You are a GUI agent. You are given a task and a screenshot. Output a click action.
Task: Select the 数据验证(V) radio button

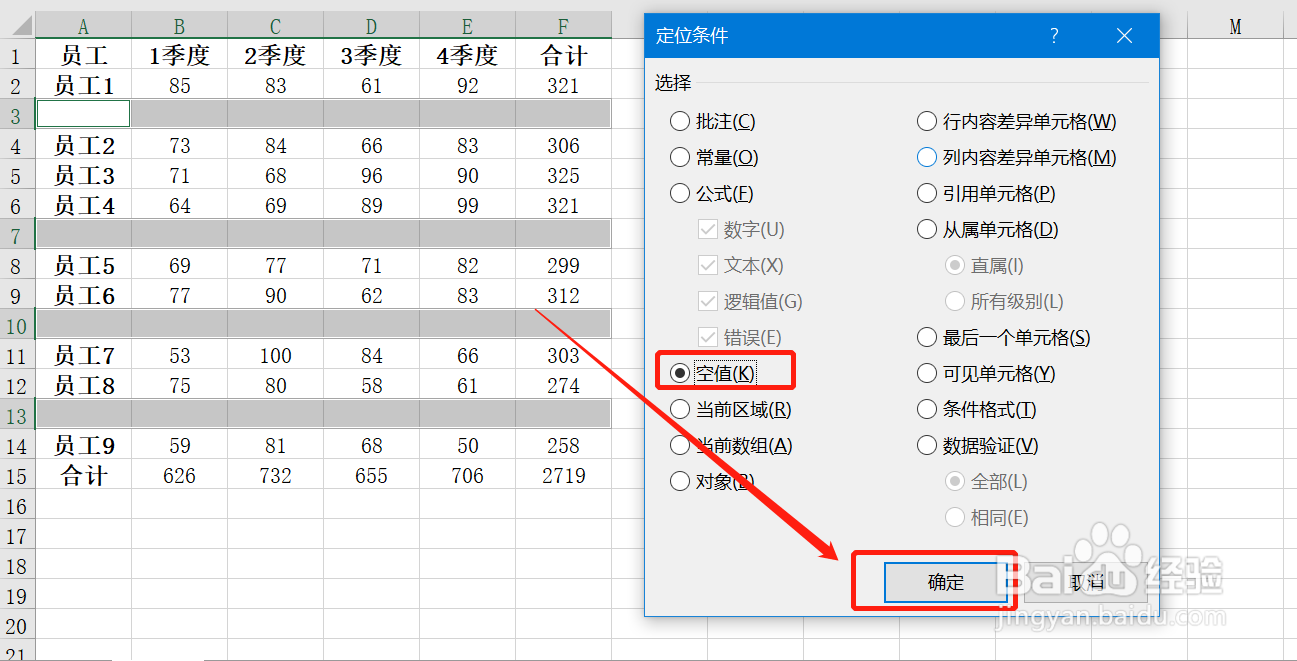tap(927, 445)
